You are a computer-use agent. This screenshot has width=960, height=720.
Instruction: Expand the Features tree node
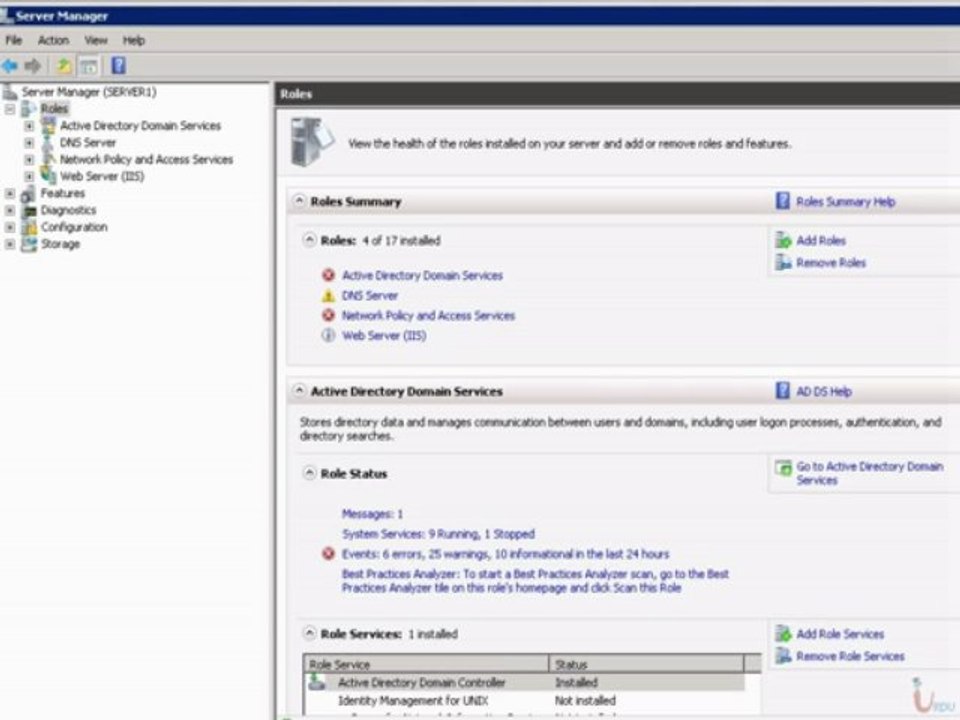pos(10,193)
